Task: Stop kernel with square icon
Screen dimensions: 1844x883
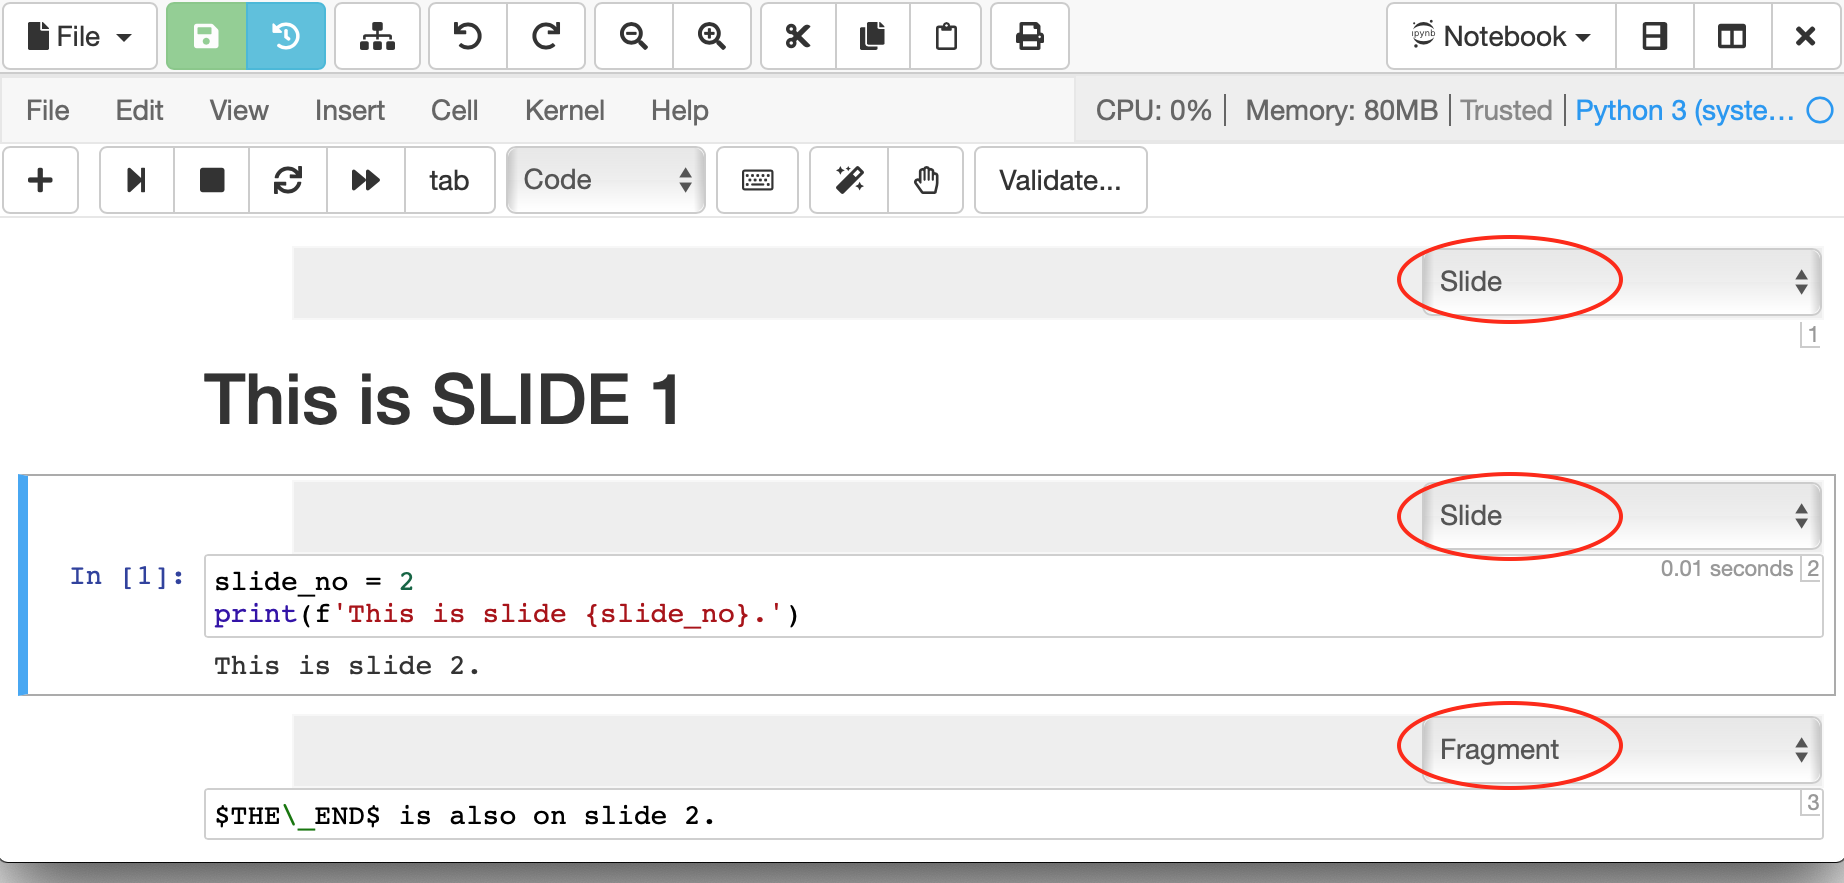Action: tap(212, 181)
